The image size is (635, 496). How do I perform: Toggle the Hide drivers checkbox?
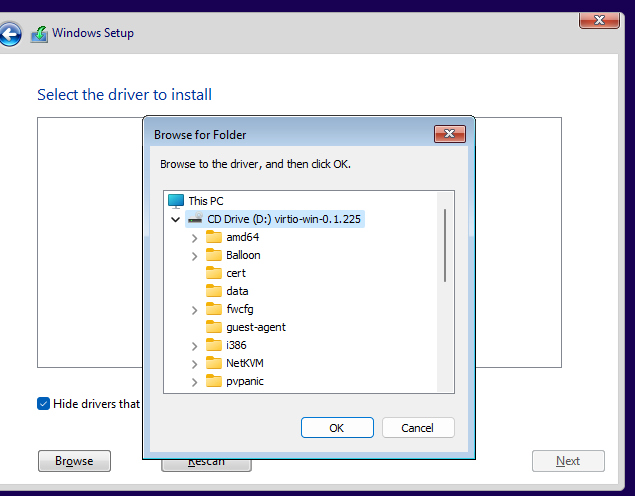tap(44, 404)
